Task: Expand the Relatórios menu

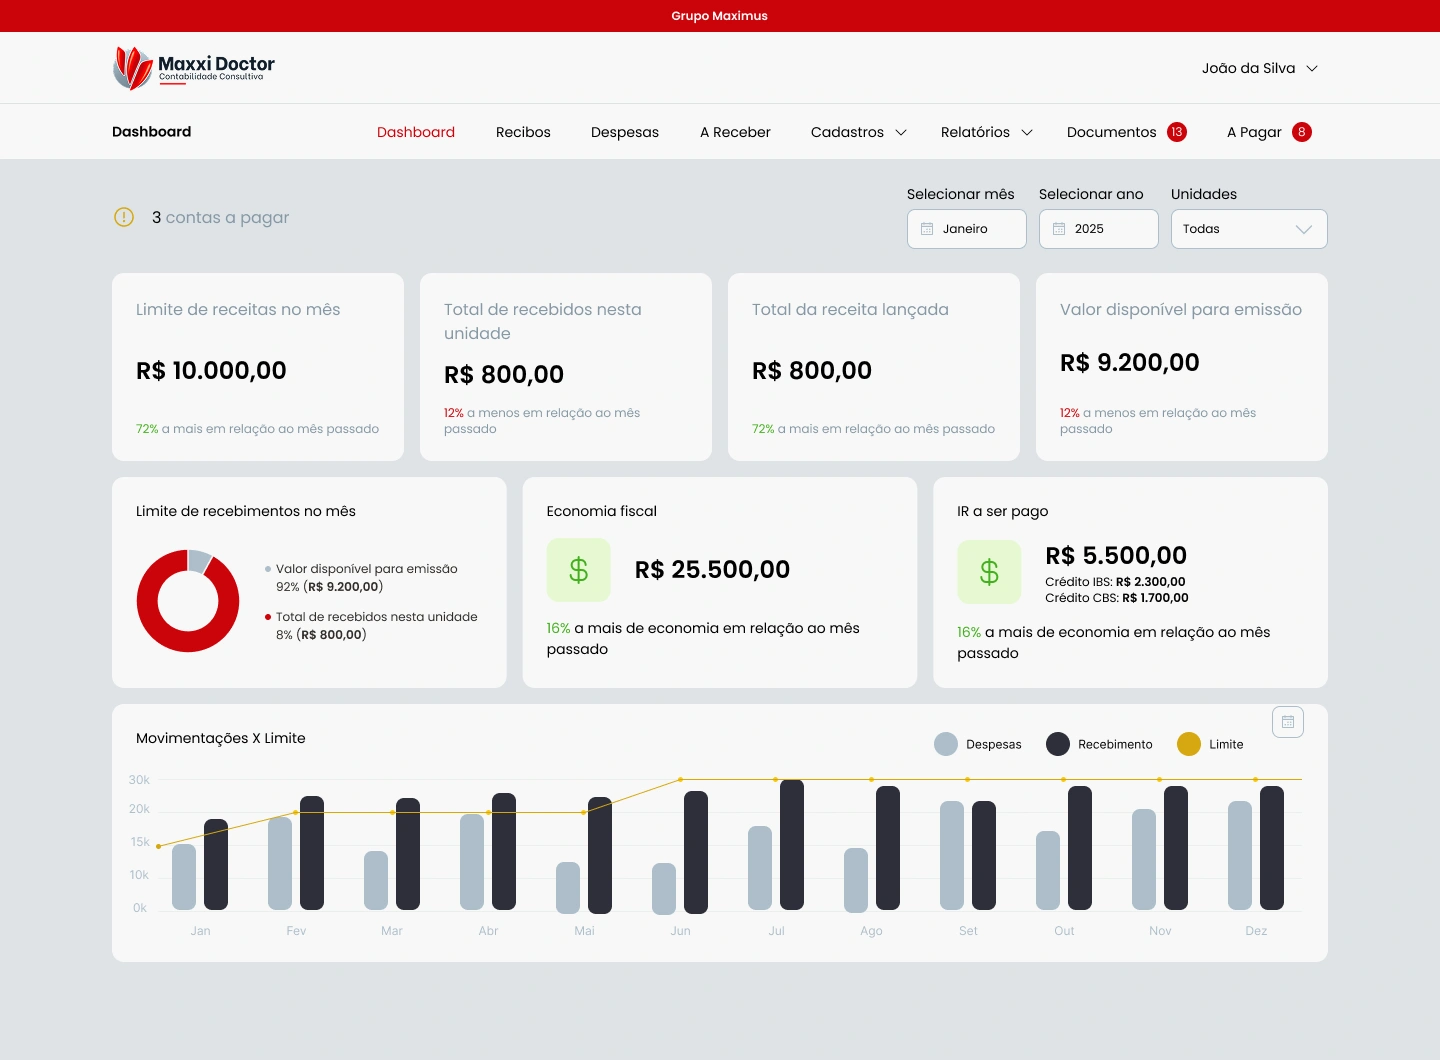Action: point(985,132)
